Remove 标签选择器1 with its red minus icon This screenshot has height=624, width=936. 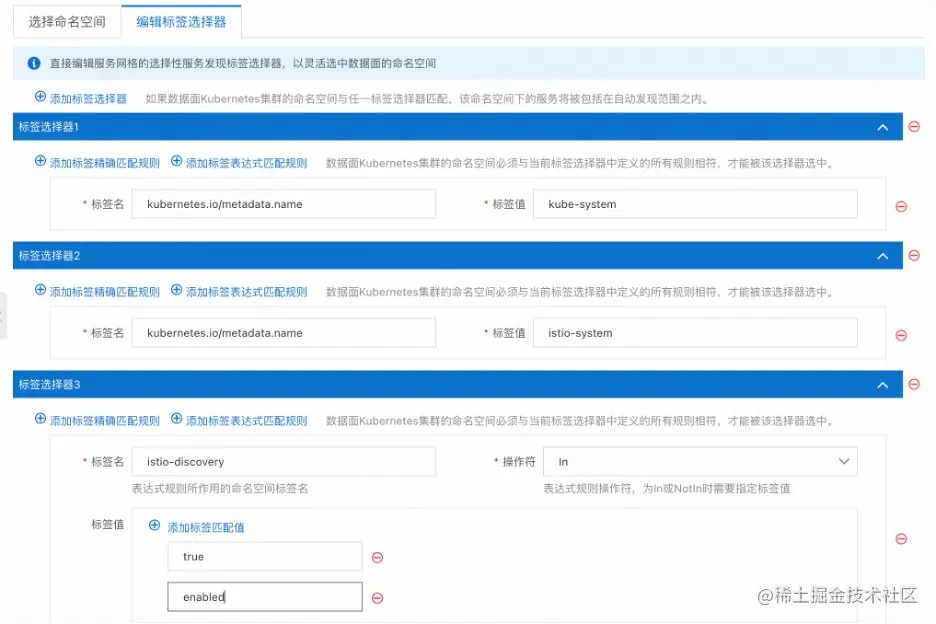click(x=914, y=127)
